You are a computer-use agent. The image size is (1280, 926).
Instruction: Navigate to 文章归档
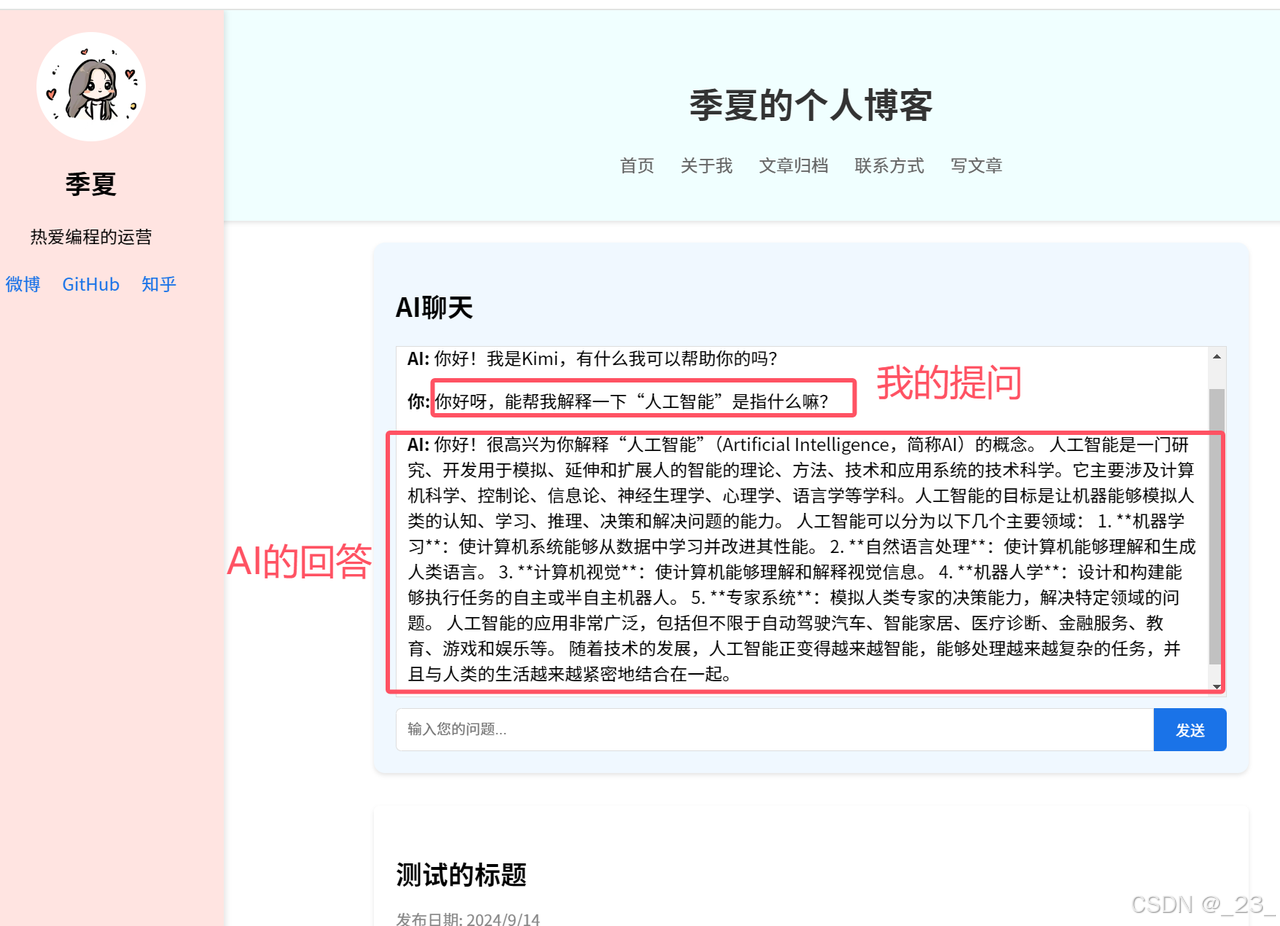(794, 166)
